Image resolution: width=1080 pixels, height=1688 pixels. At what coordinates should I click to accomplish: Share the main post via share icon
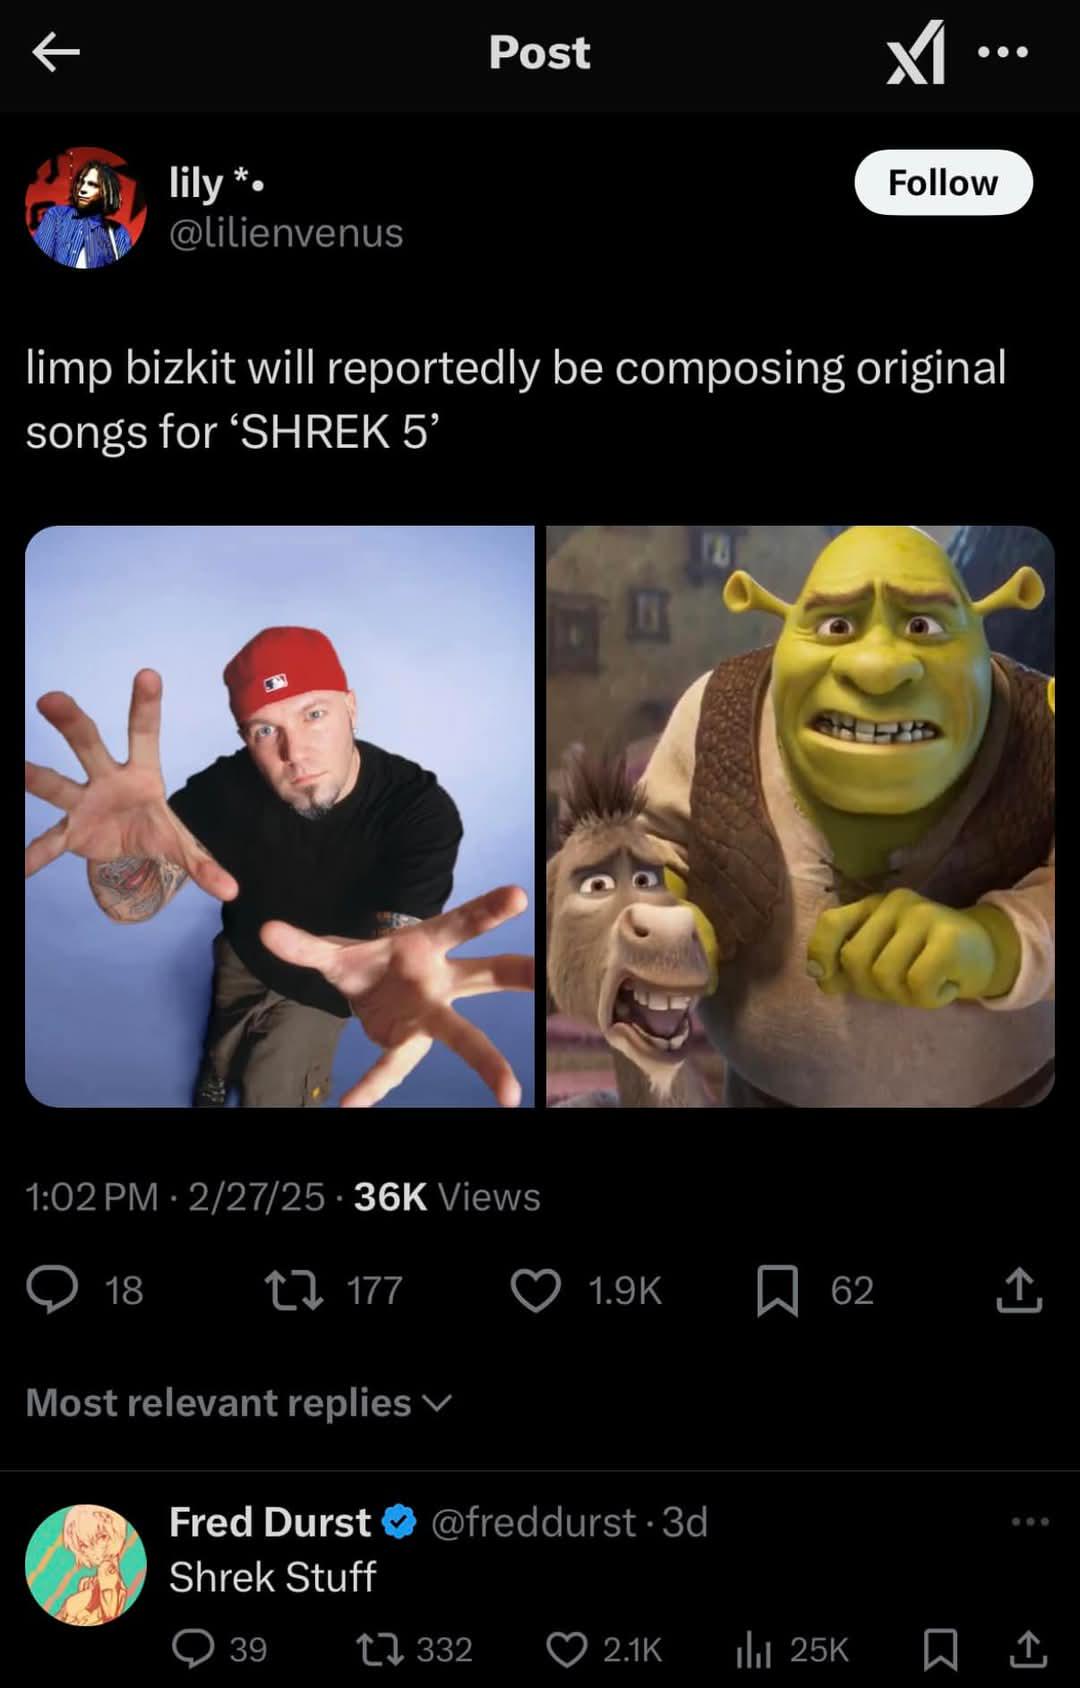(x=1019, y=1289)
